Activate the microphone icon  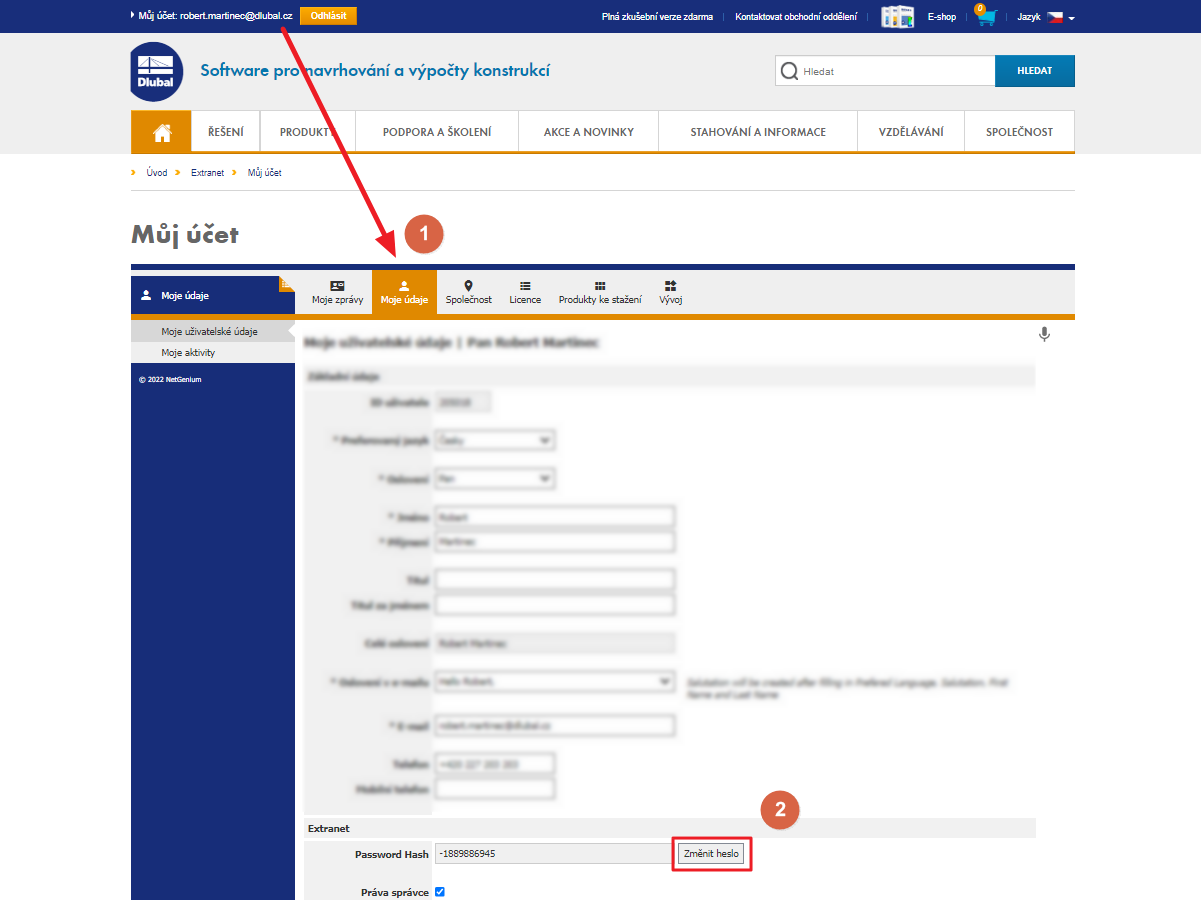pyautogui.click(x=1044, y=334)
